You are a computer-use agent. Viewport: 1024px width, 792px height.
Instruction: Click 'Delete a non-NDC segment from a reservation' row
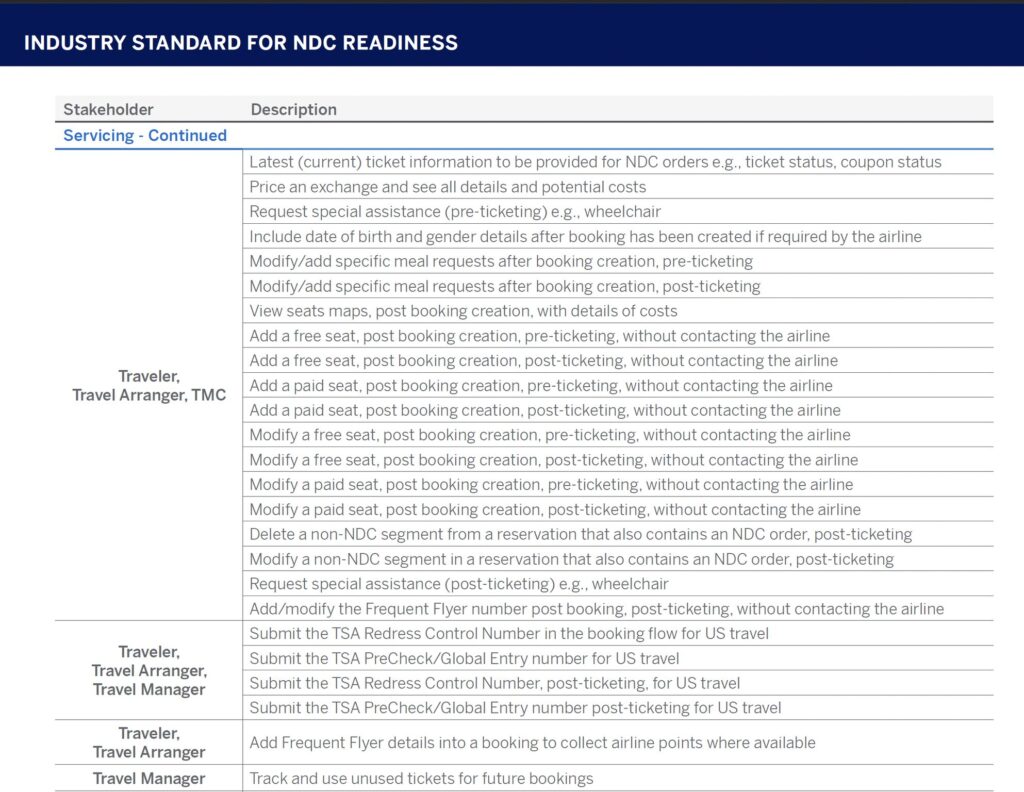[618, 534]
